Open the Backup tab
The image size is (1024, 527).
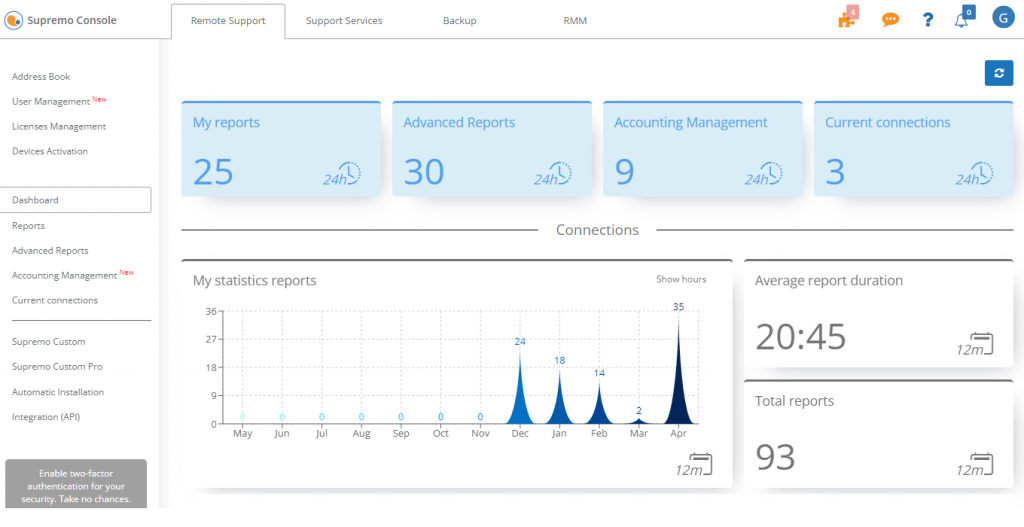tap(459, 21)
